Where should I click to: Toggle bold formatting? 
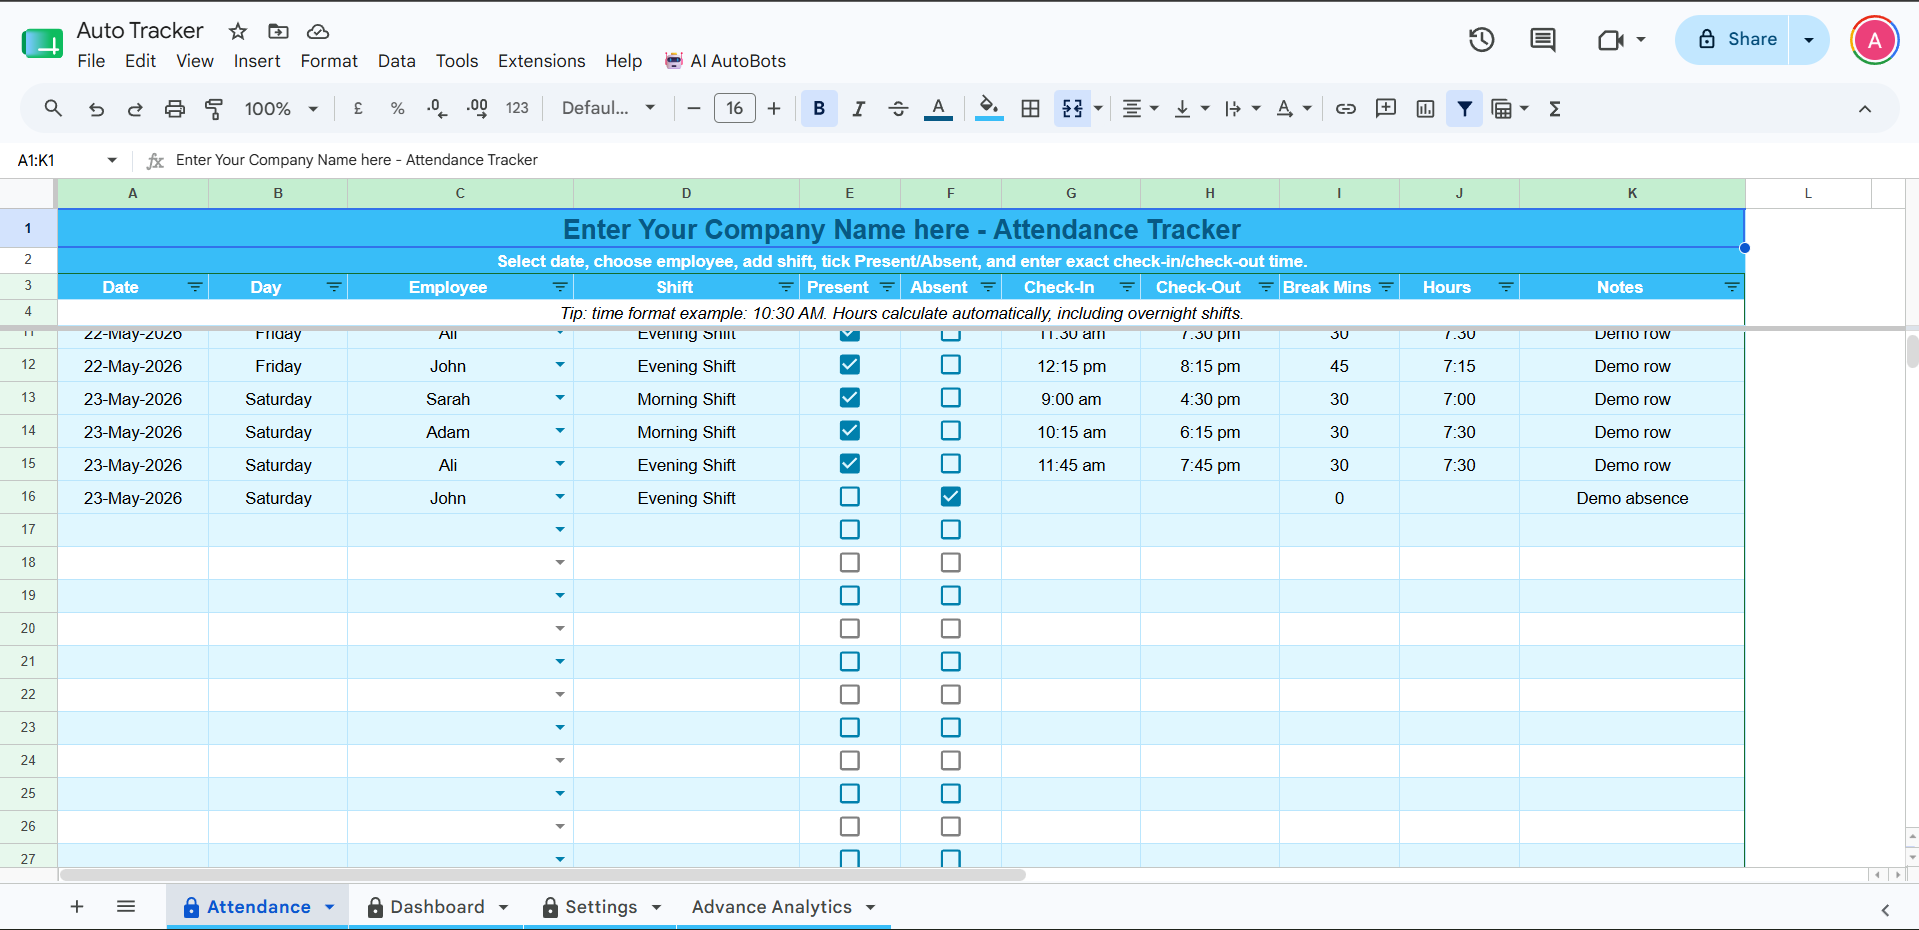point(819,108)
